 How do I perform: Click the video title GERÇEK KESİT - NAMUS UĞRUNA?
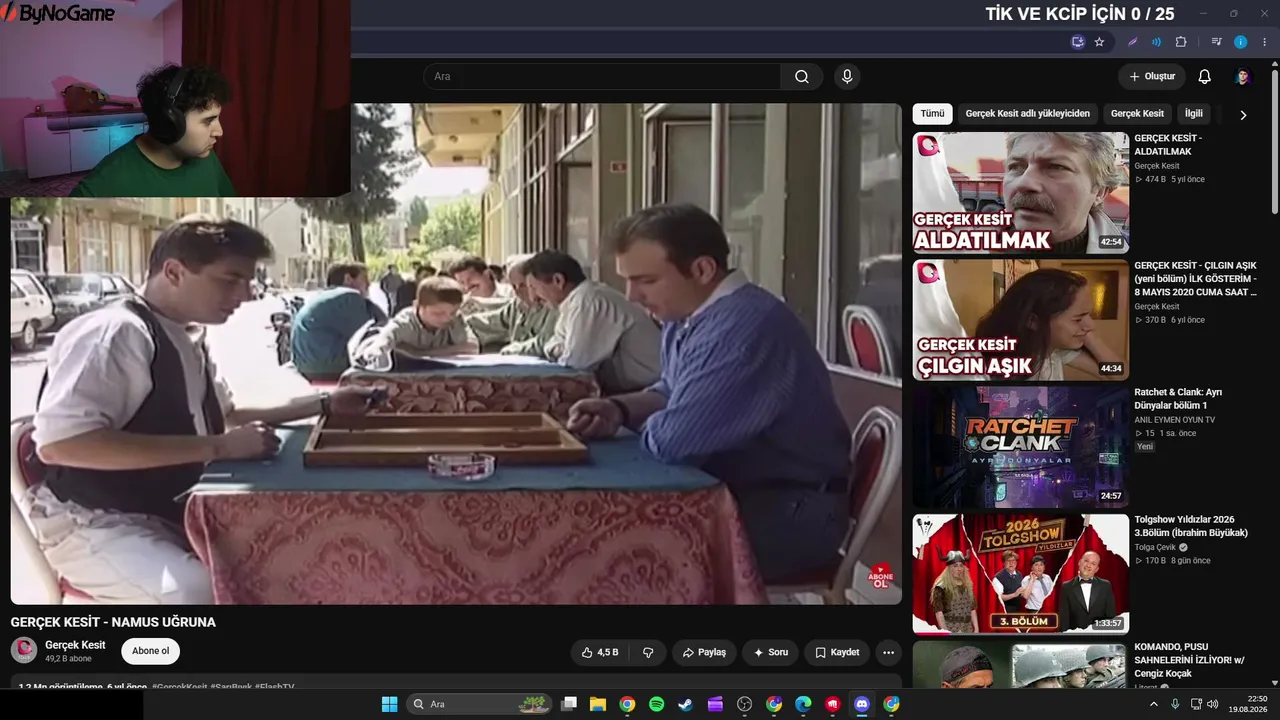point(113,622)
